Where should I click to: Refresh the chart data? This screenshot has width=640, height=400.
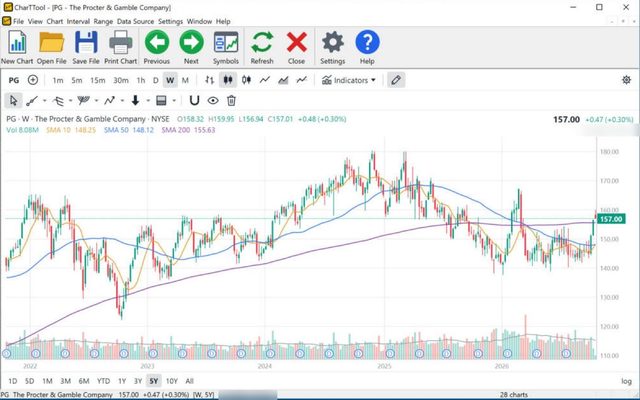(x=262, y=47)
